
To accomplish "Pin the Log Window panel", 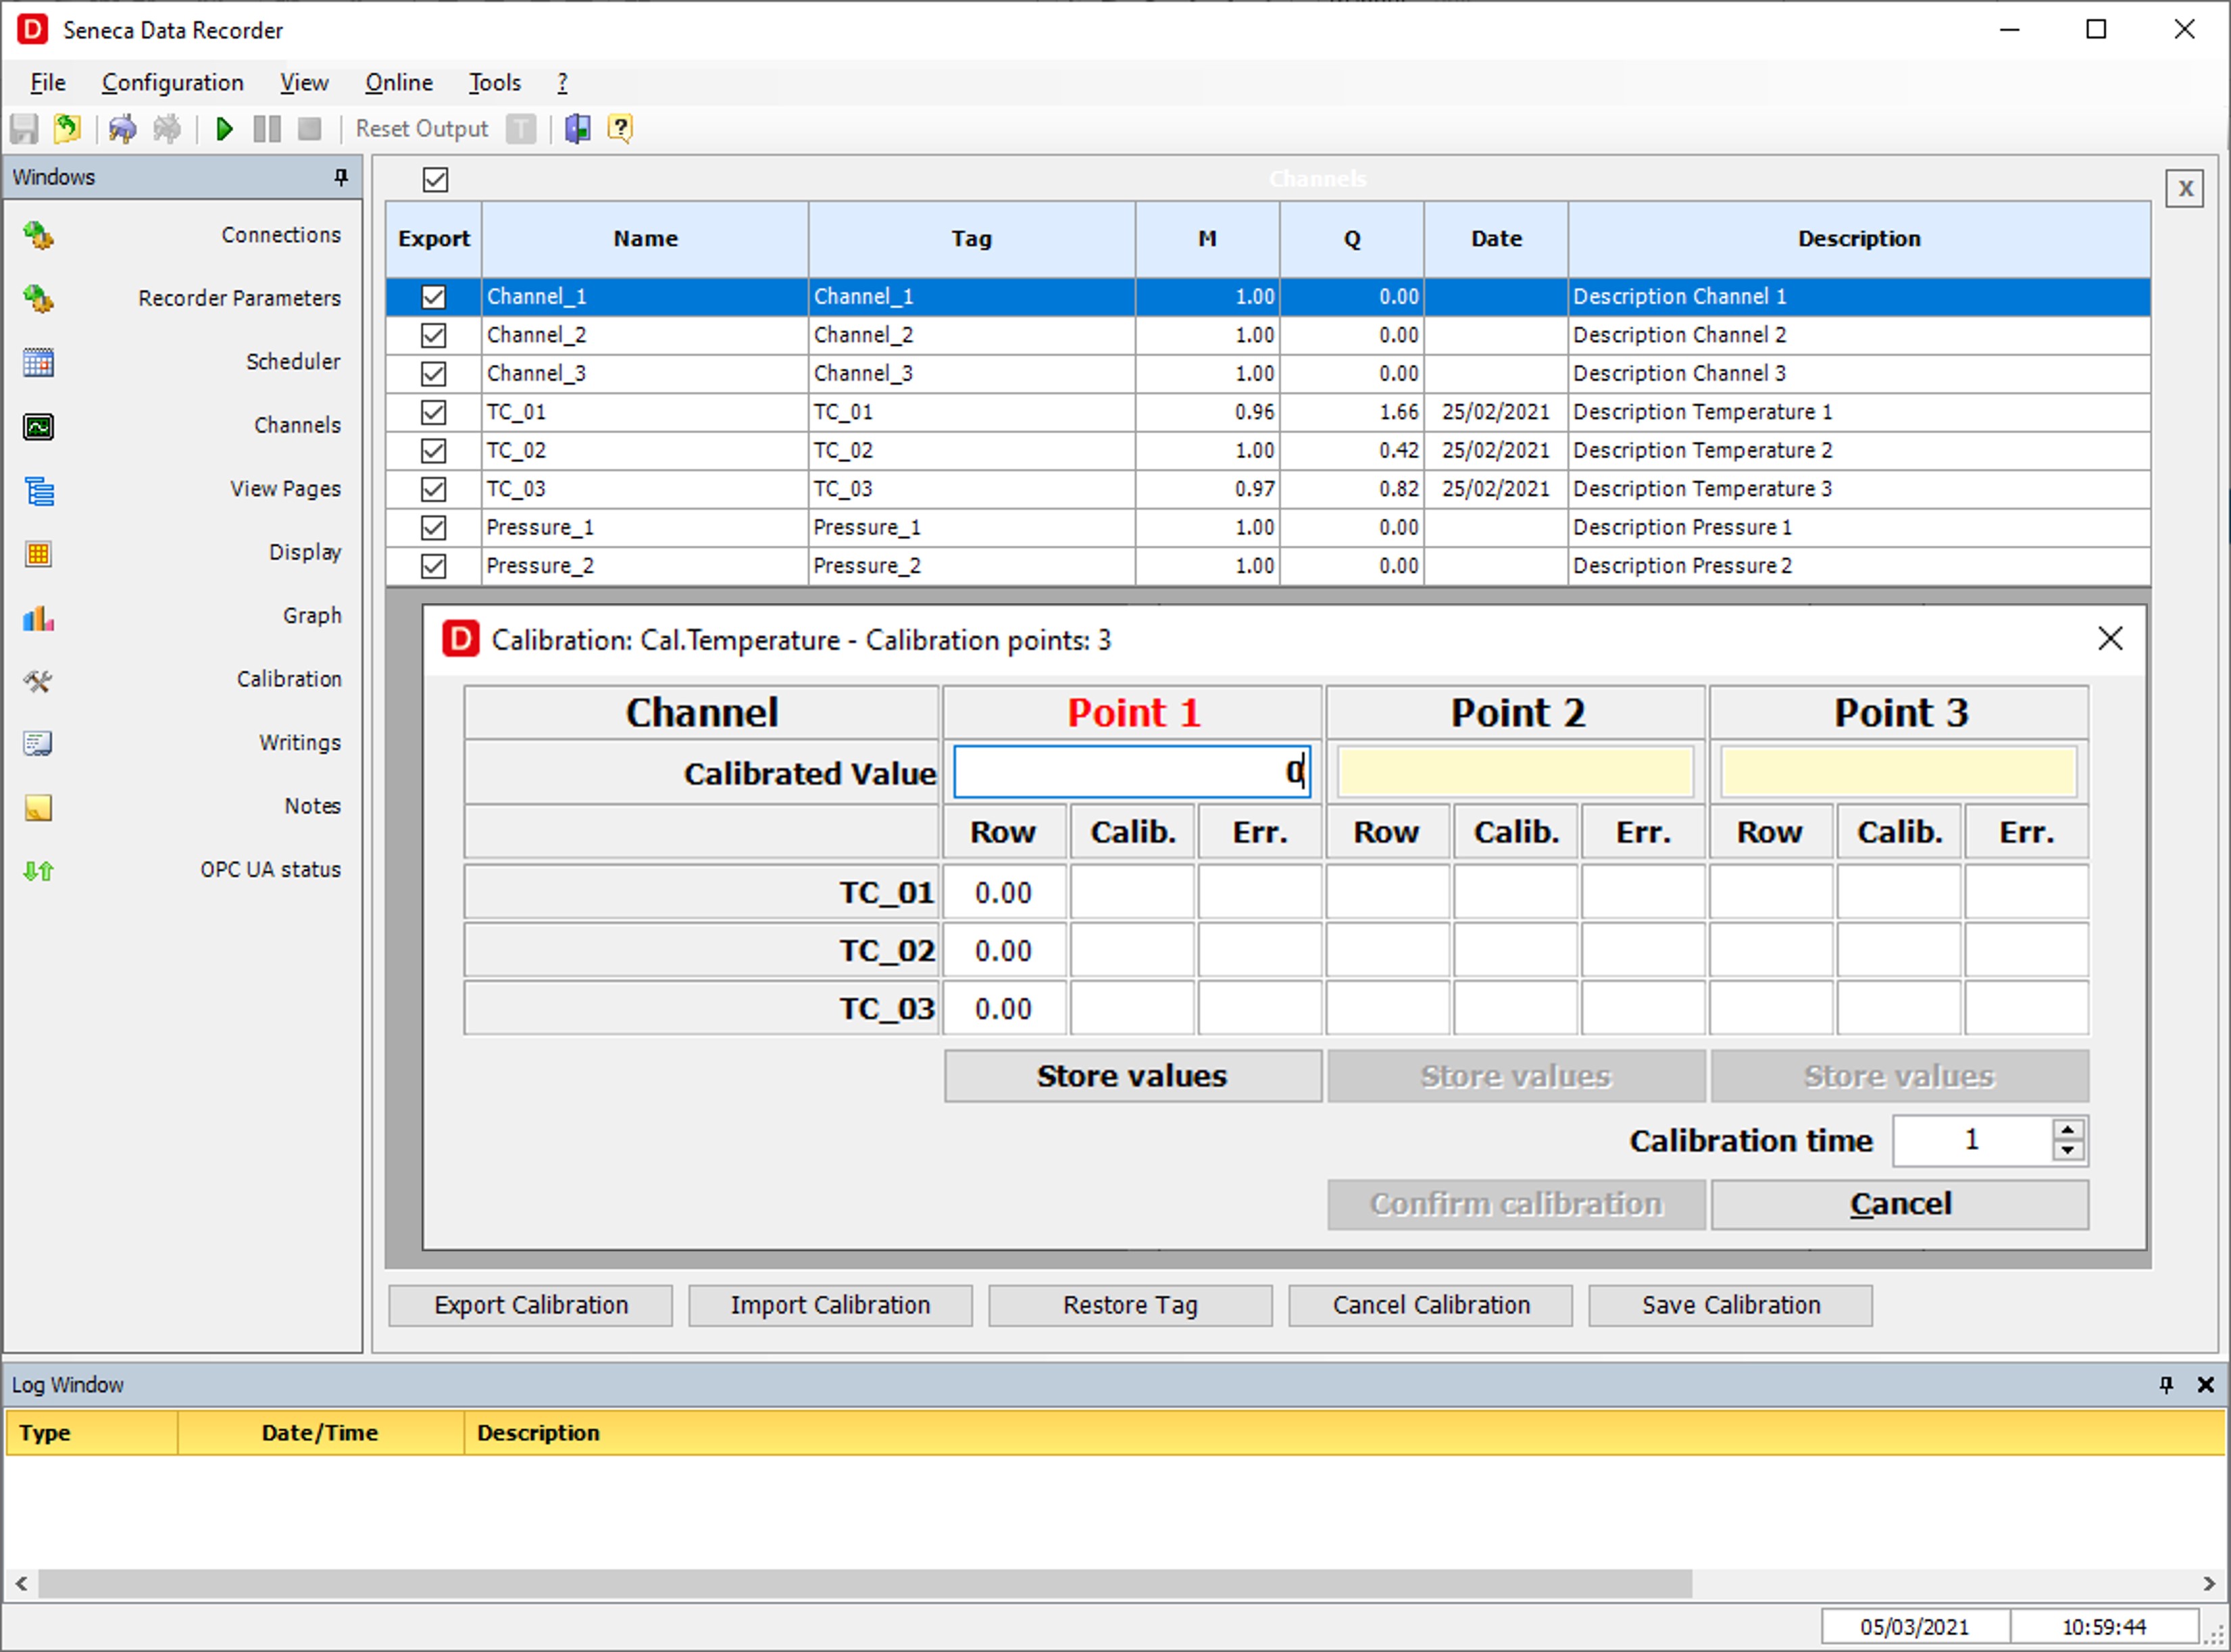I will click(x=2166, y=1385).
